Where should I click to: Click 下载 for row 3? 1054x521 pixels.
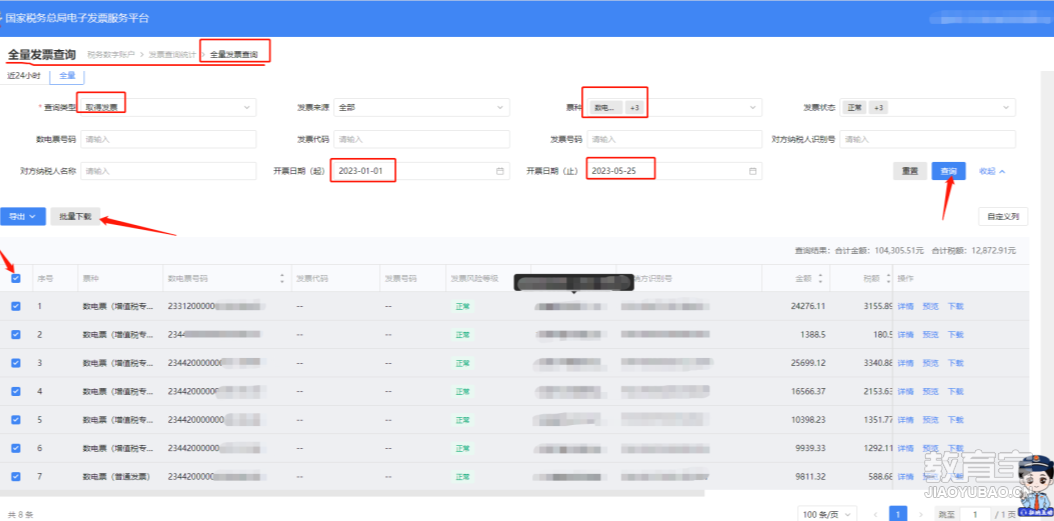click(x=955, y=363)
